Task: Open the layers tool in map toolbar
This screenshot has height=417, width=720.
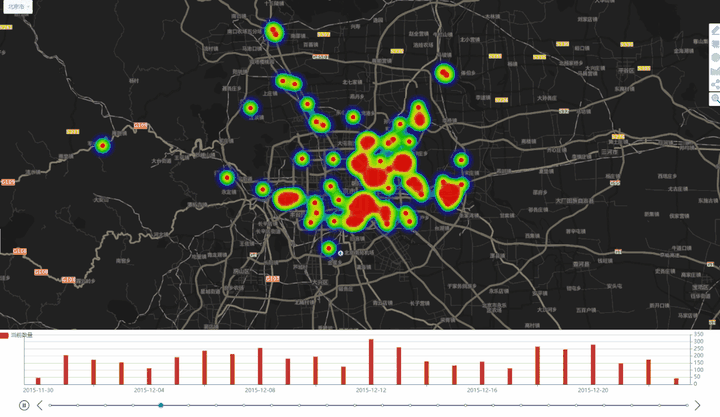Action: (x=715, y=44)
